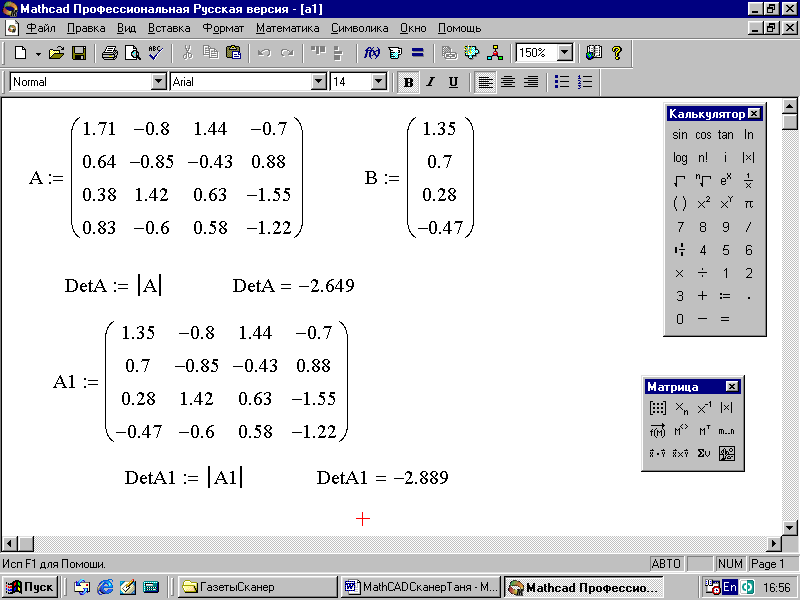Click the spell check ABC icon
Screen dimensions: 800x600
tap(156, 53)
